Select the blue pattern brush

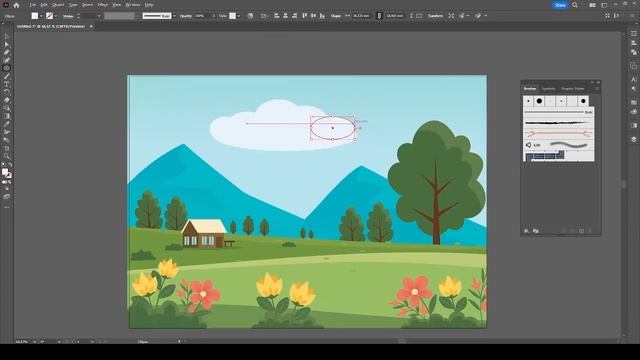(545, 156)
